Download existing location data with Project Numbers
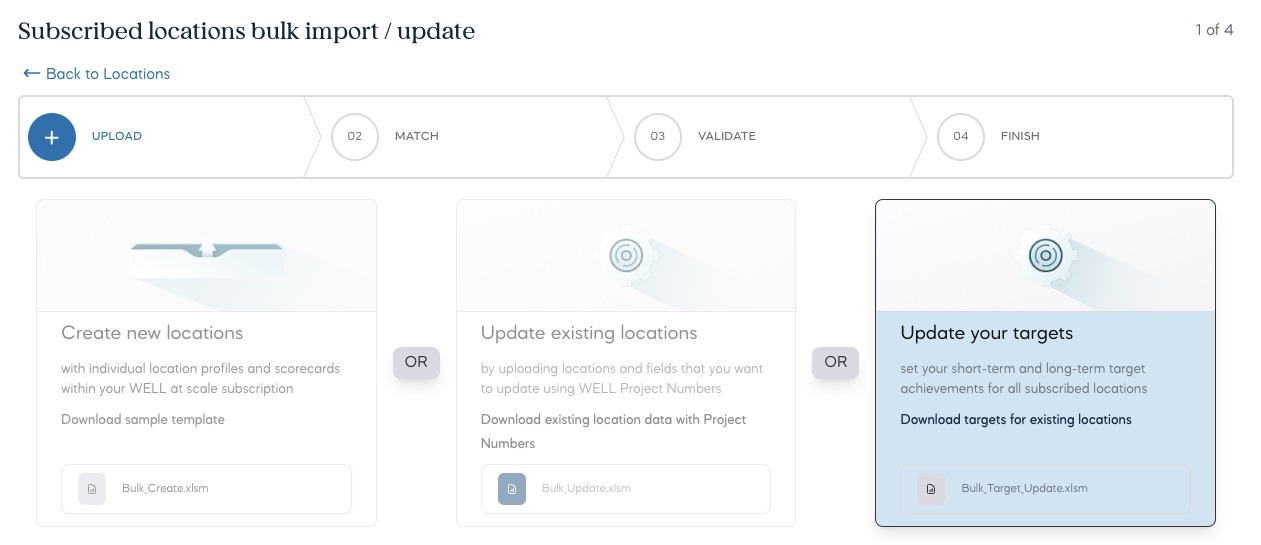 click(614, 431)
